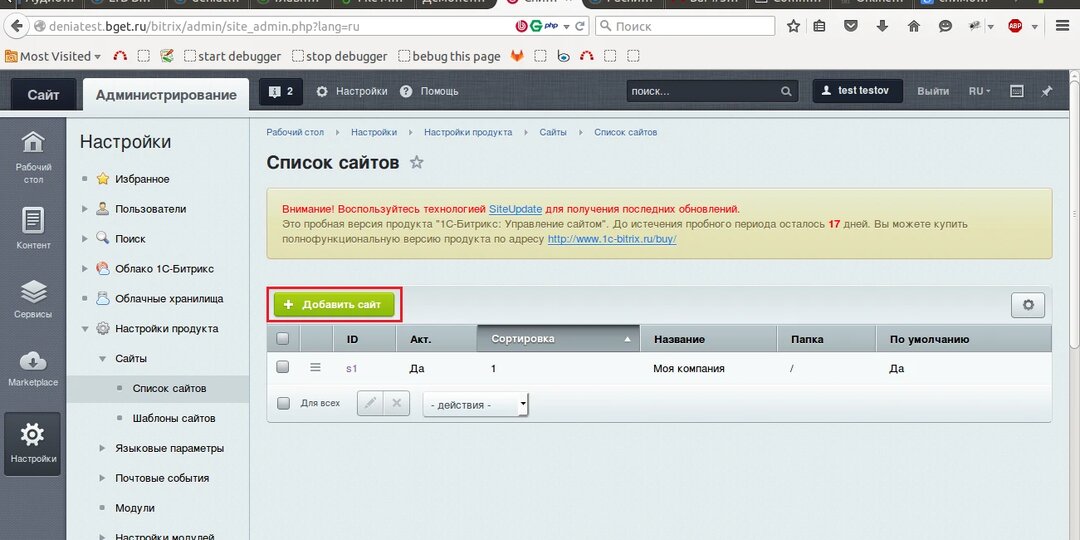Open Шаблоны сайтов menu item
Screen dimensions: 1080x540
tap(174, 418)
